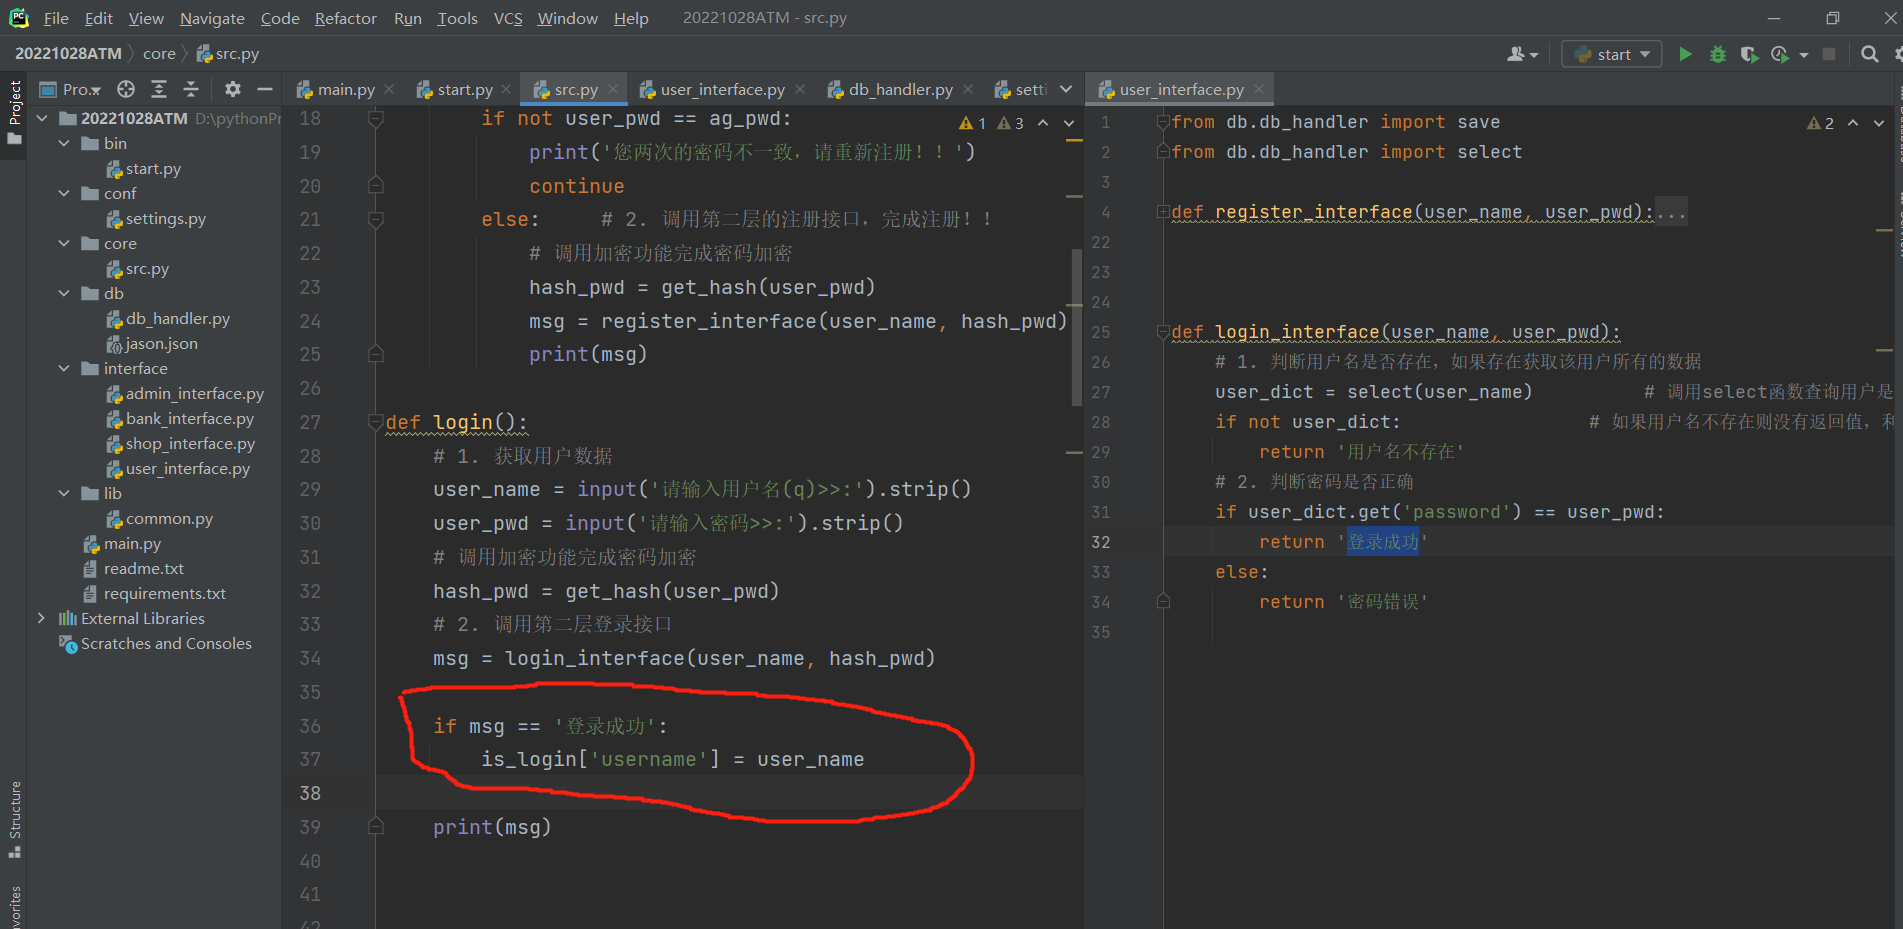Viewport: 1903px width, 929px height.
Task: Click the warning count indicator in src.py editor
Action: click(972, 123)
